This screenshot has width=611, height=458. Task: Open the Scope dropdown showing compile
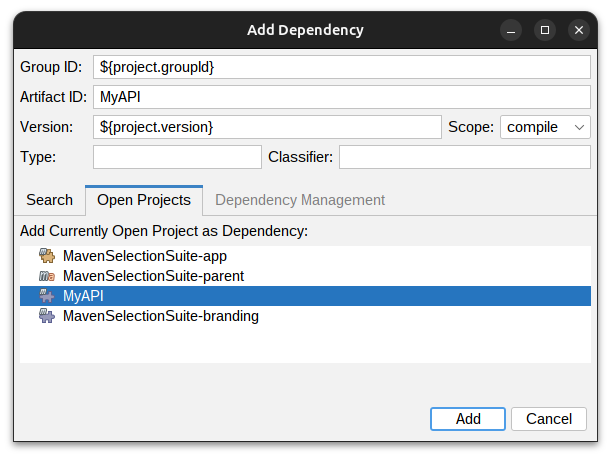pos(545,127)
